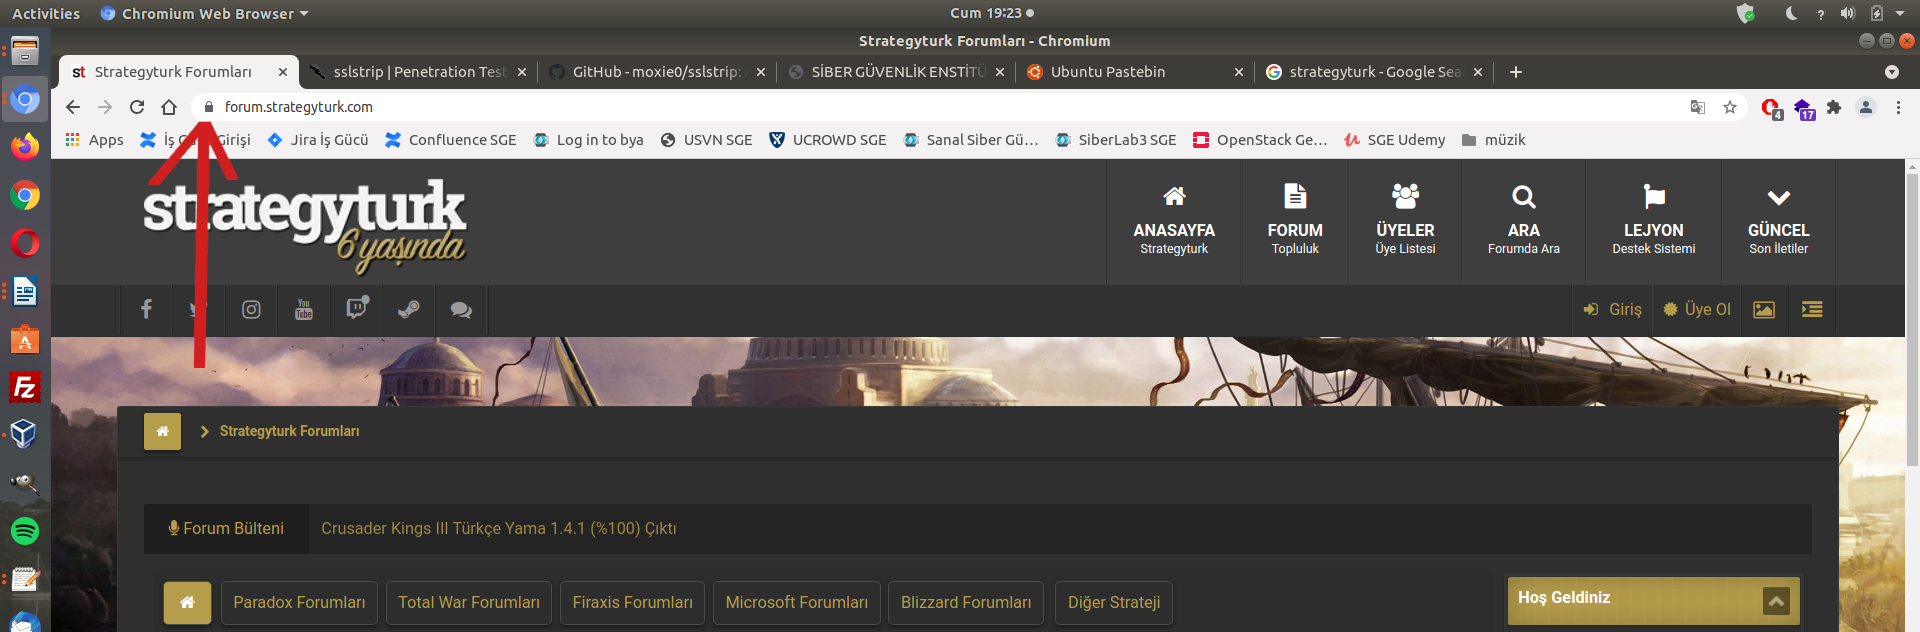
Task: Click the Twitch icon in the social bar
Action: tap(357, 308)
